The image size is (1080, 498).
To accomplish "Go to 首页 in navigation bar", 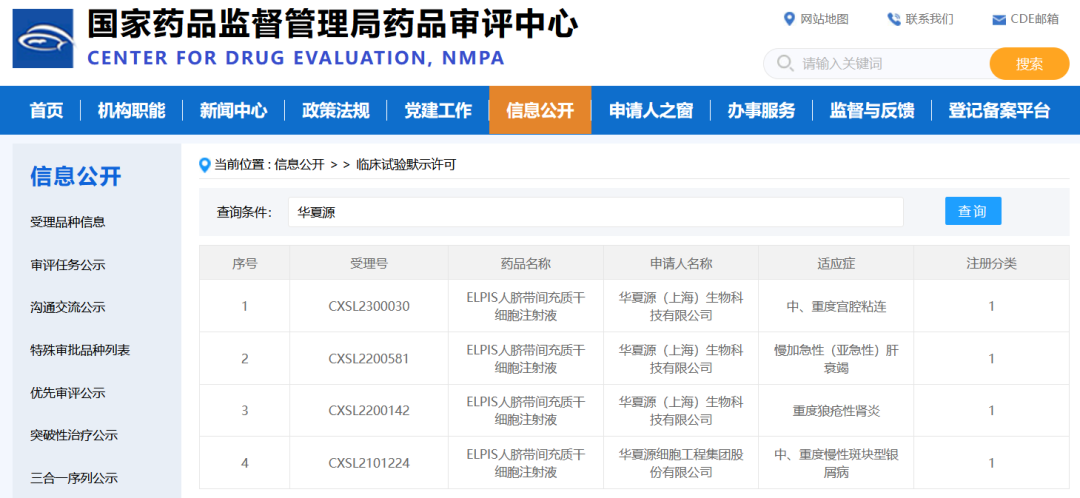I will click(47, 110).
